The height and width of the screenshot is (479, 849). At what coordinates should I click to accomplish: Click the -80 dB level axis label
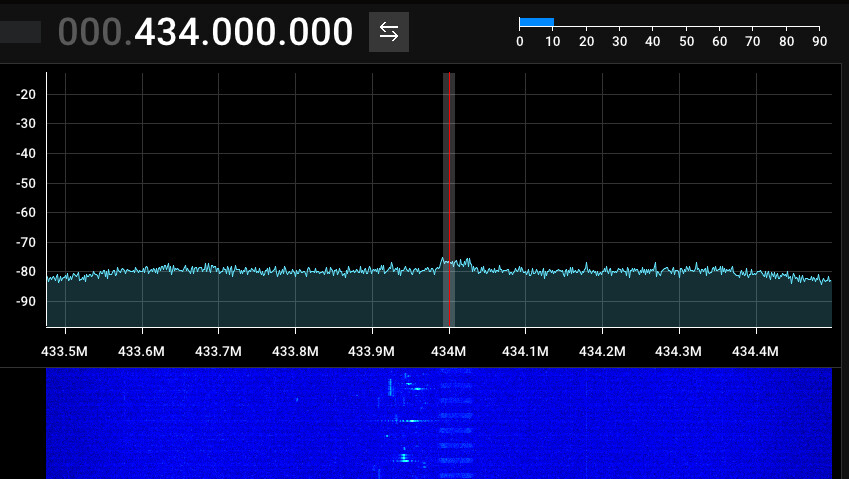(25, 272)
